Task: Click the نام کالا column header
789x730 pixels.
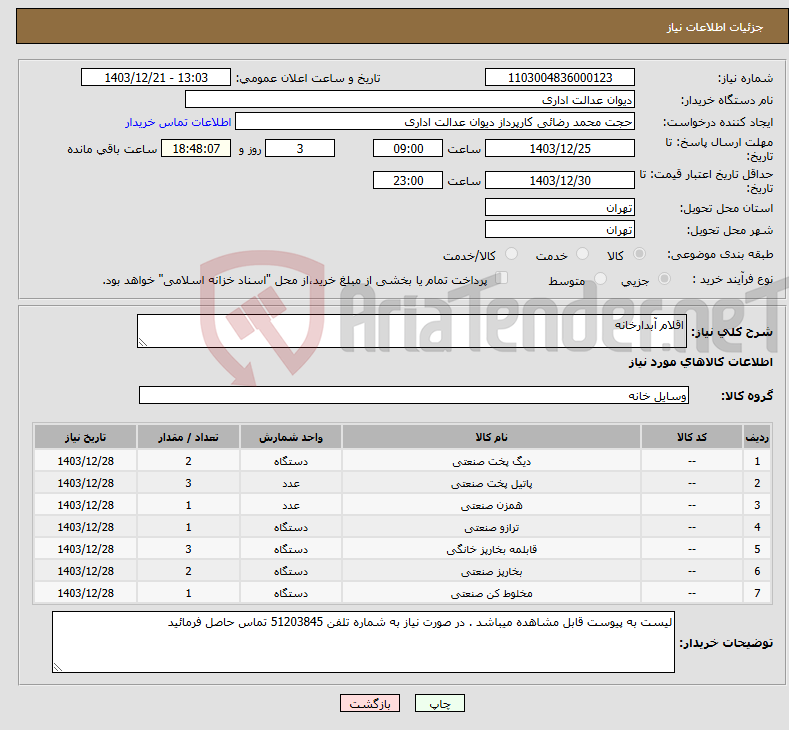Action: tap(491, 437)
